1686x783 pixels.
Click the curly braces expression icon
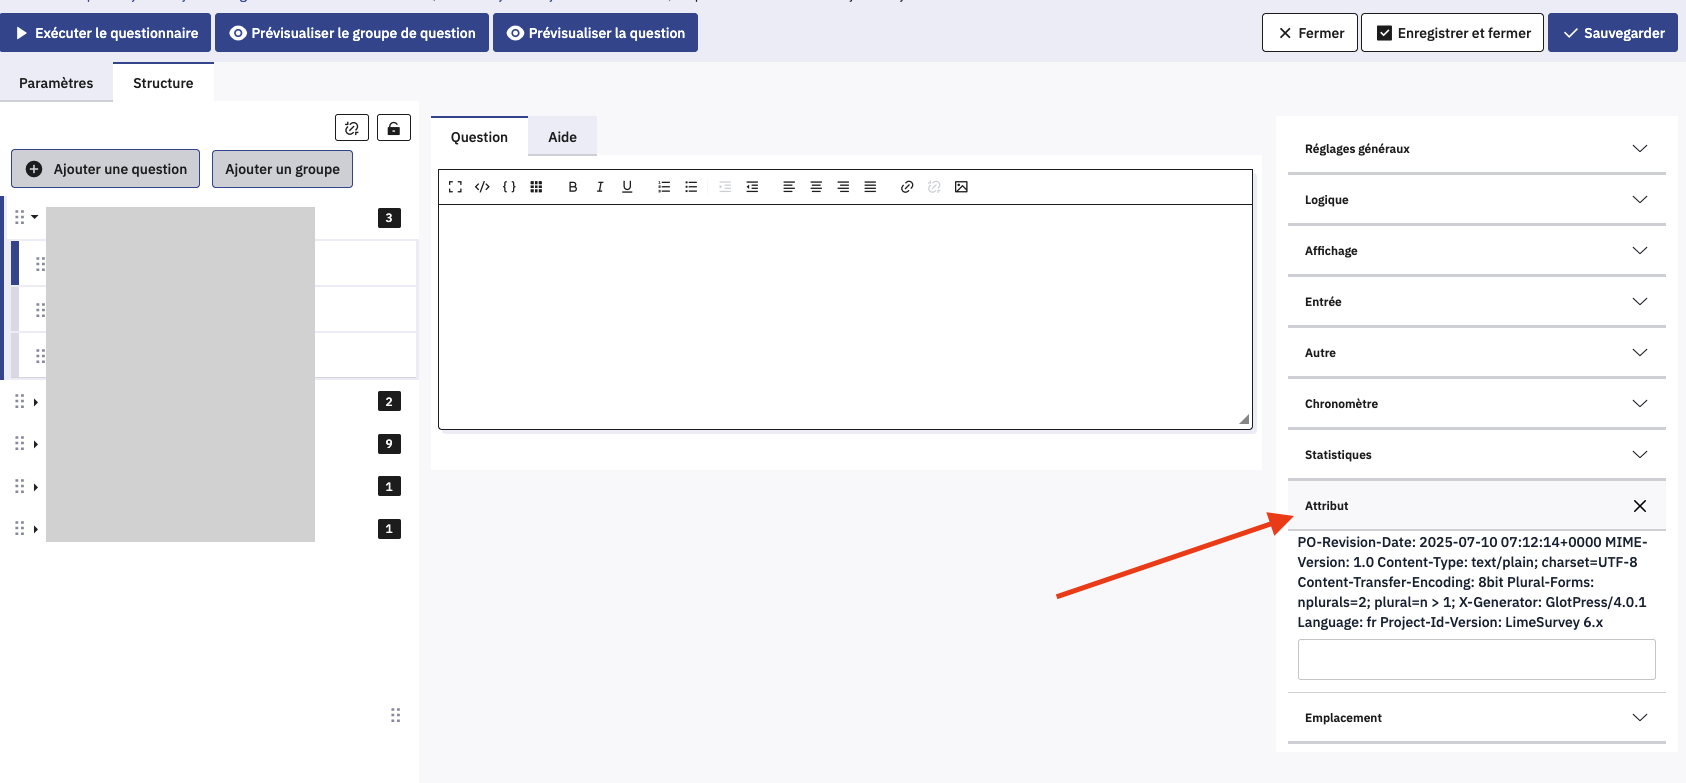(x=509, y=187)
